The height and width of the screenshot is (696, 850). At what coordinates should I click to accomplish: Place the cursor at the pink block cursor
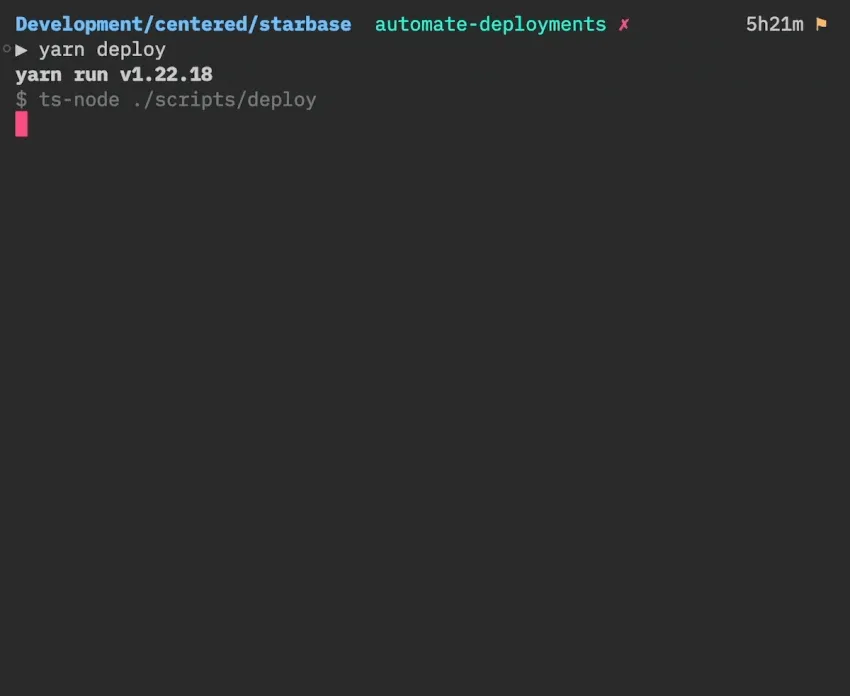21,124
